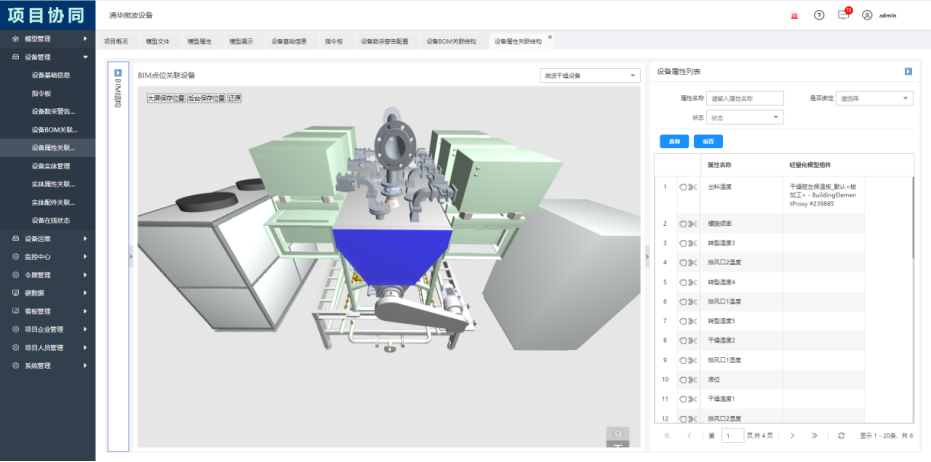Open the admin user avatar menu
The height and width of the screenshot is (462, 931).
click(x=867, y=15)
